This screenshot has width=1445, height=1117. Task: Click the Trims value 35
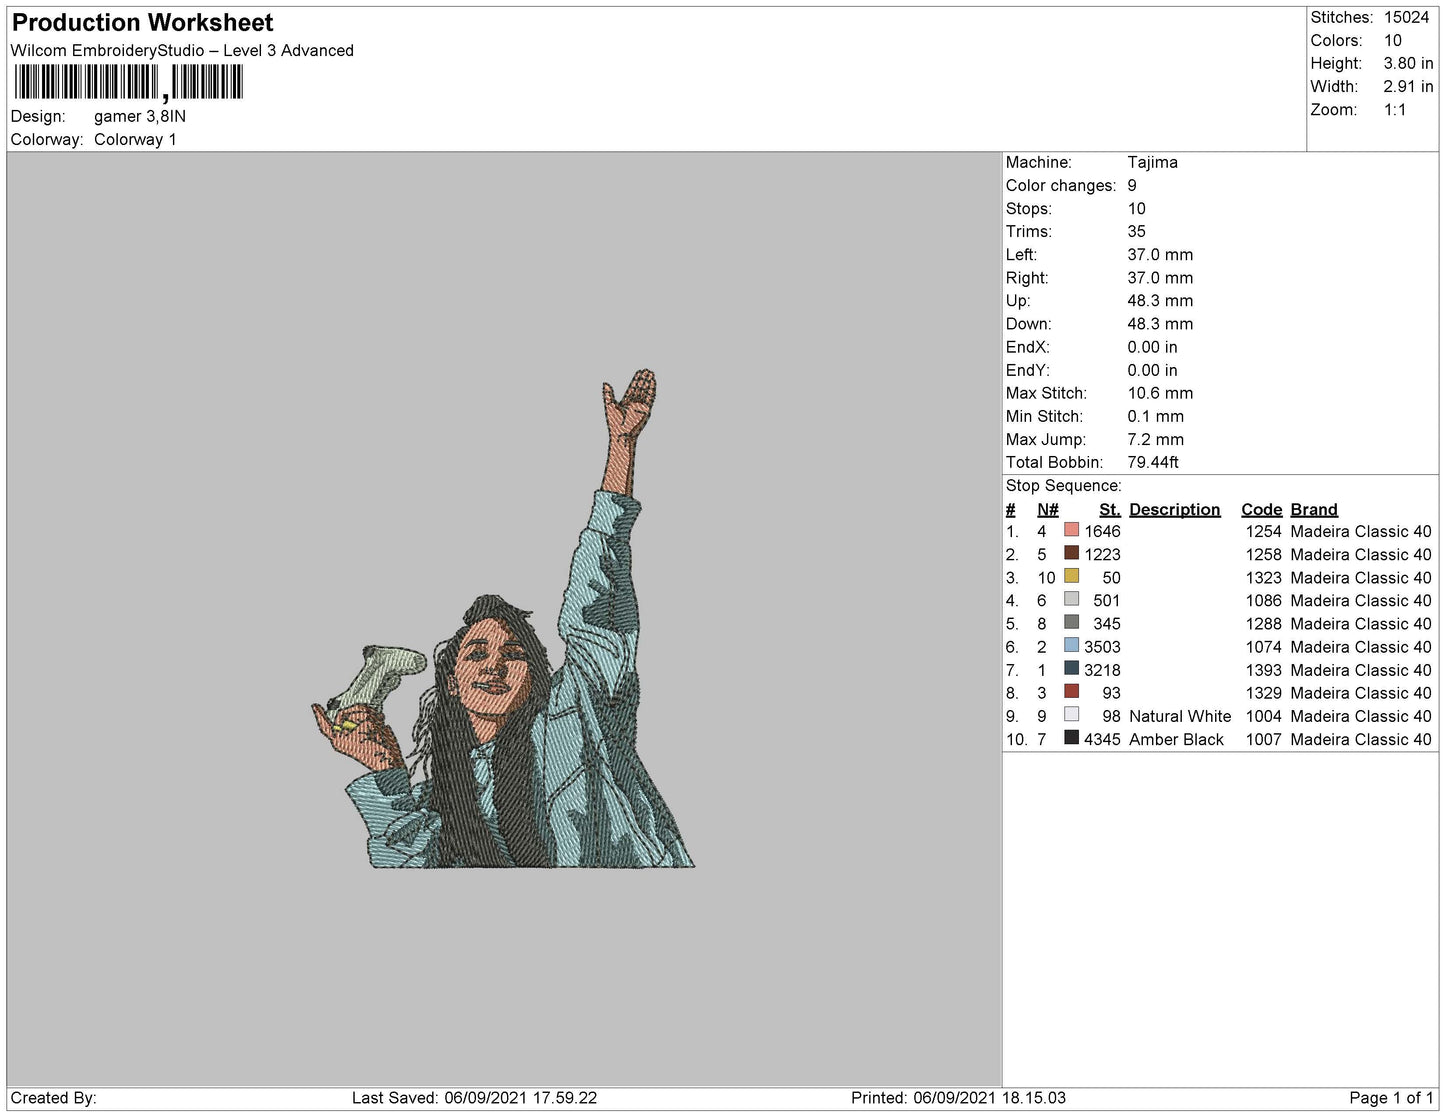(x=1136, y=231)
